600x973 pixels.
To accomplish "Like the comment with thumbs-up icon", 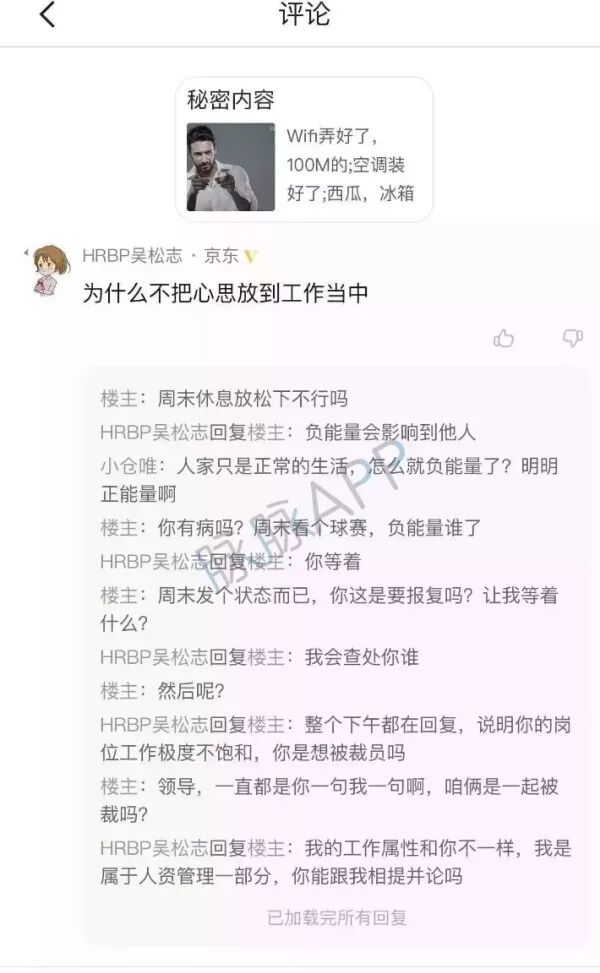I will coord(503,338).
